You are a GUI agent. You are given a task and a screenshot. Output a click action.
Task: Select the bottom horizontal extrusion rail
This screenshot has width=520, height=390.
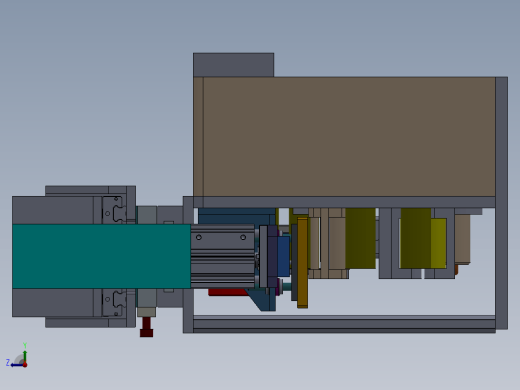(x=344, y=324)
